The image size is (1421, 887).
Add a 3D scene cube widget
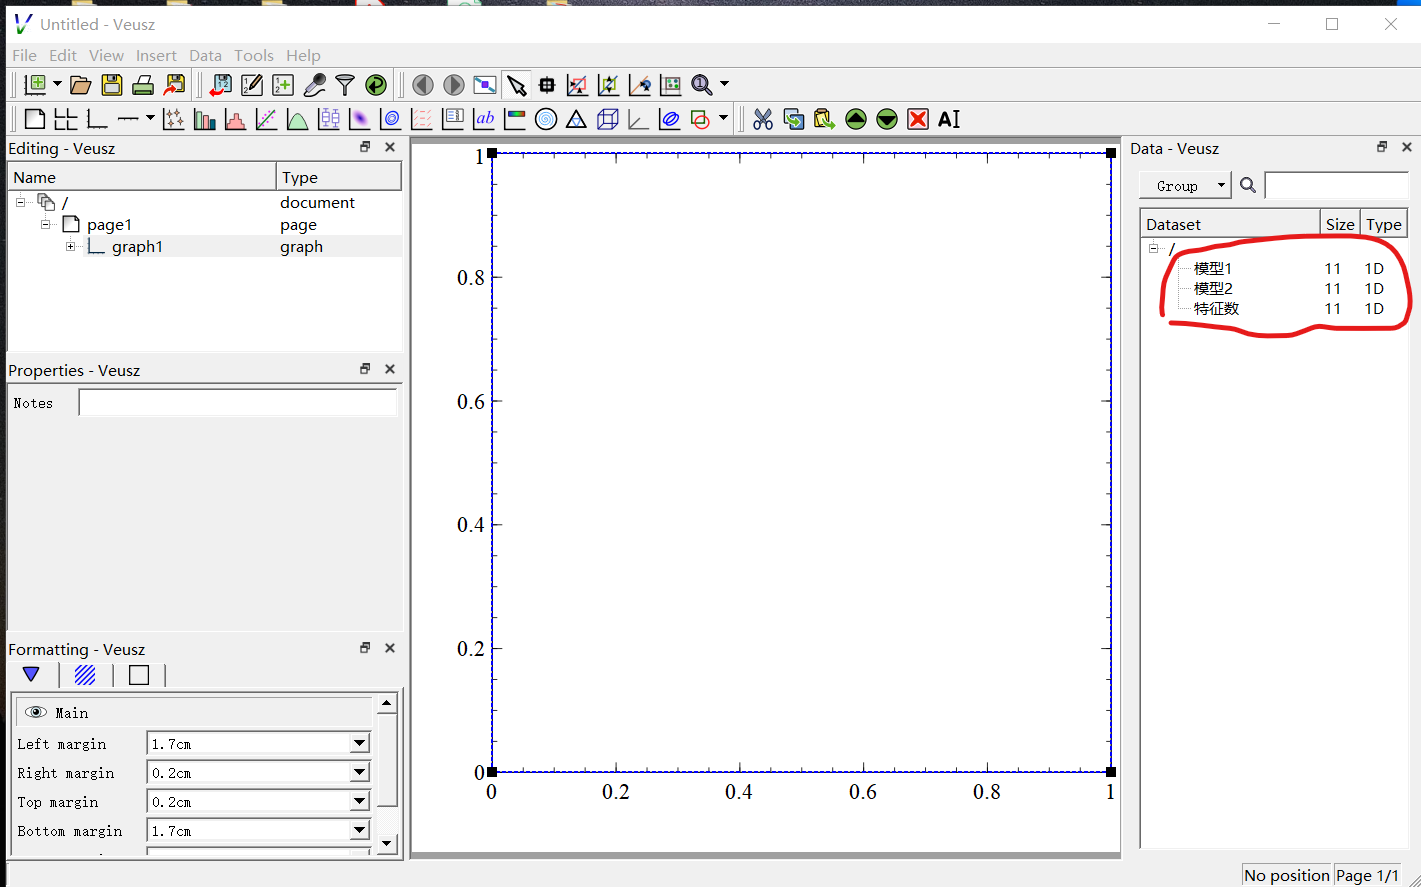coord(608,120)
